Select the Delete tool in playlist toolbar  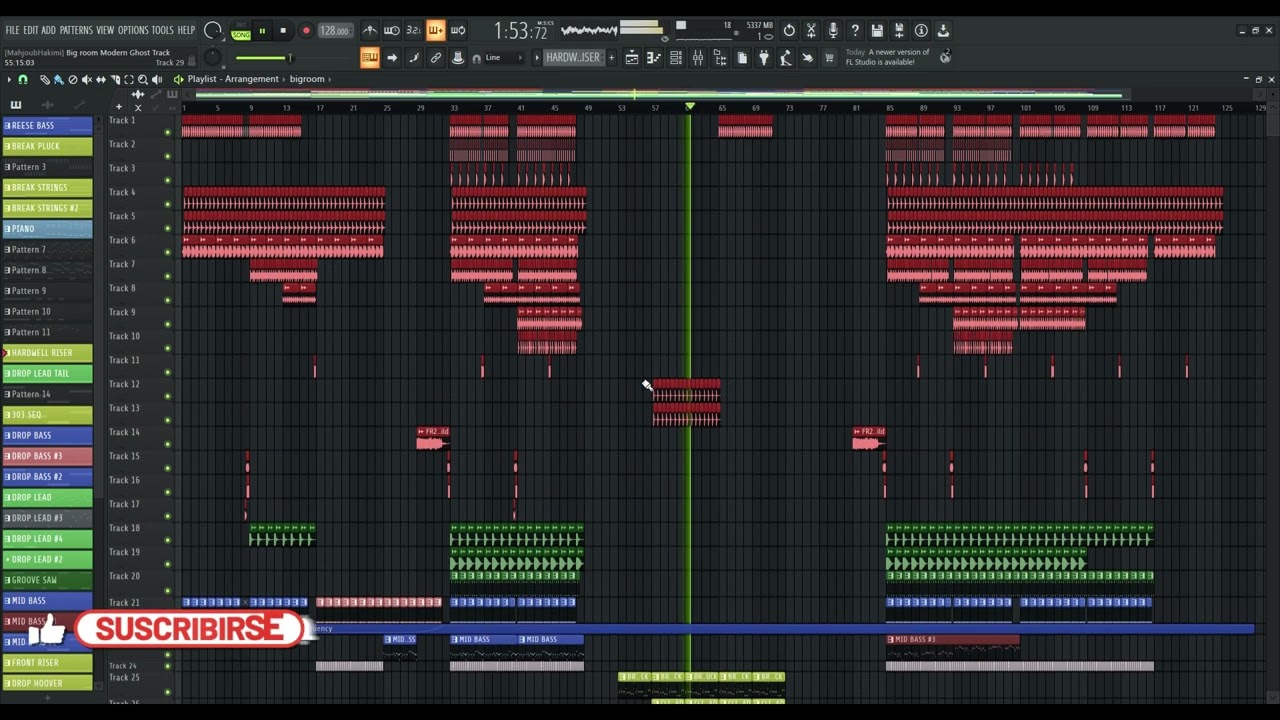click(73, 79)
